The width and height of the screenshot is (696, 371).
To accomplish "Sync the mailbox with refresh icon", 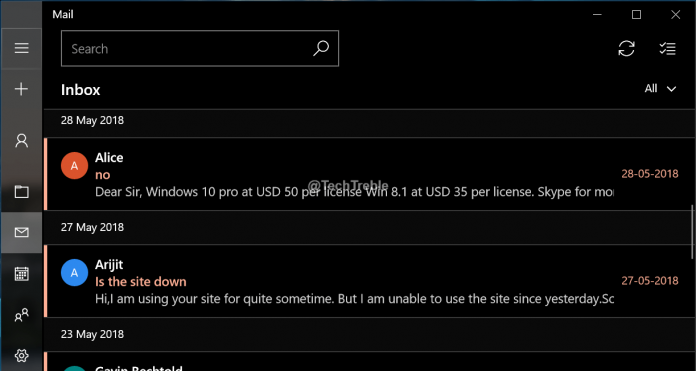I will coord(626,48).
